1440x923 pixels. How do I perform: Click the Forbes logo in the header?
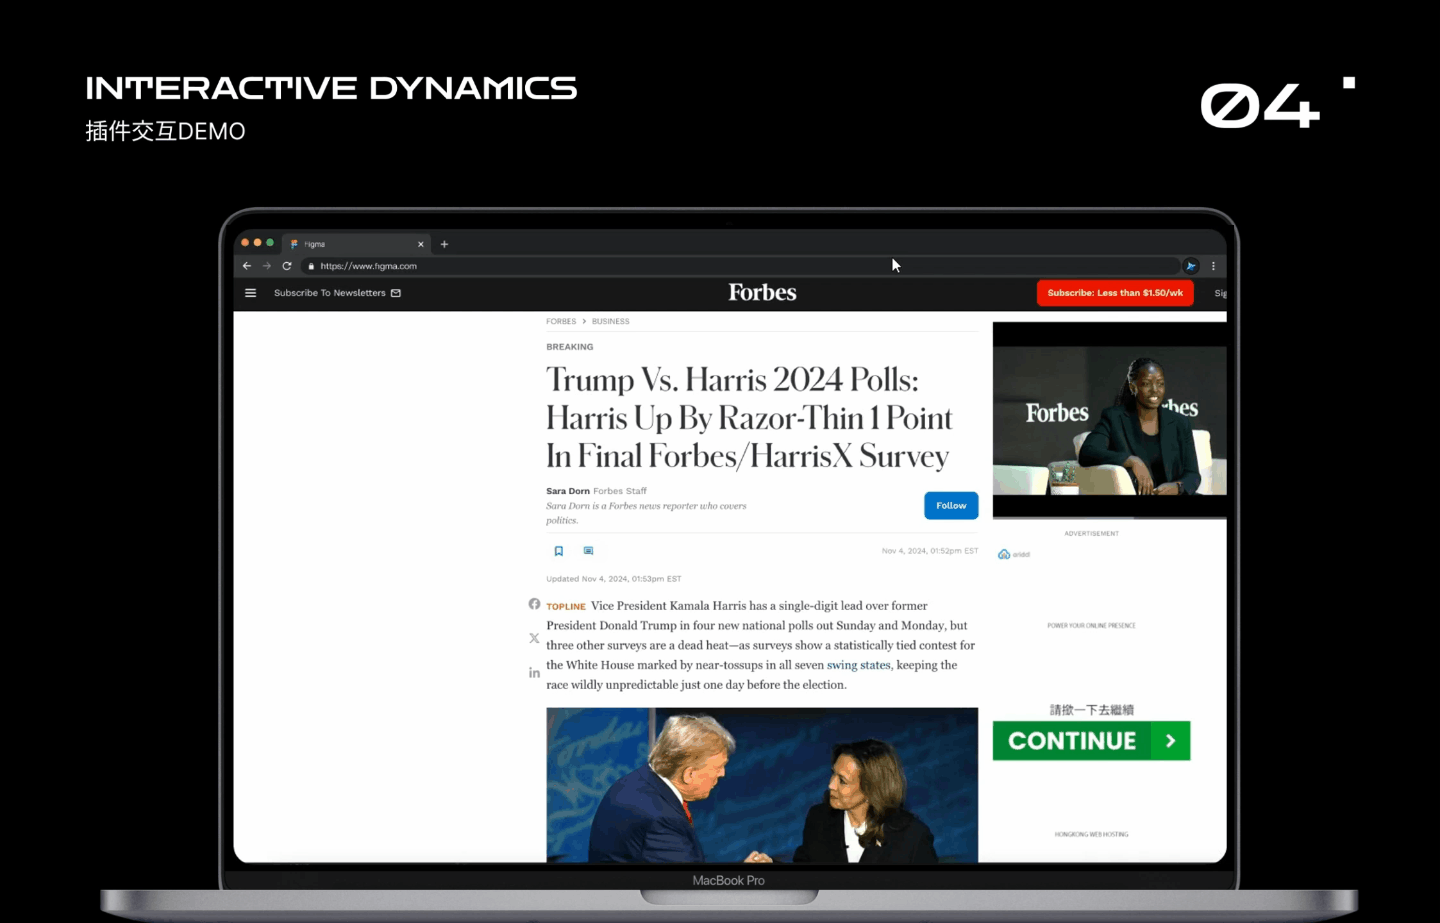click(762, 292)
